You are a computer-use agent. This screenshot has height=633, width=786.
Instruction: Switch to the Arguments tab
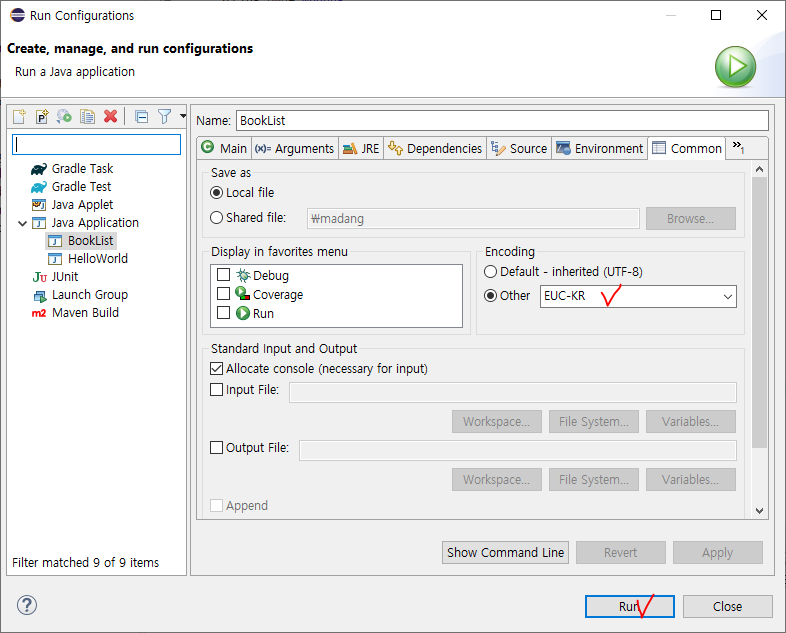[x=294, y=149]
